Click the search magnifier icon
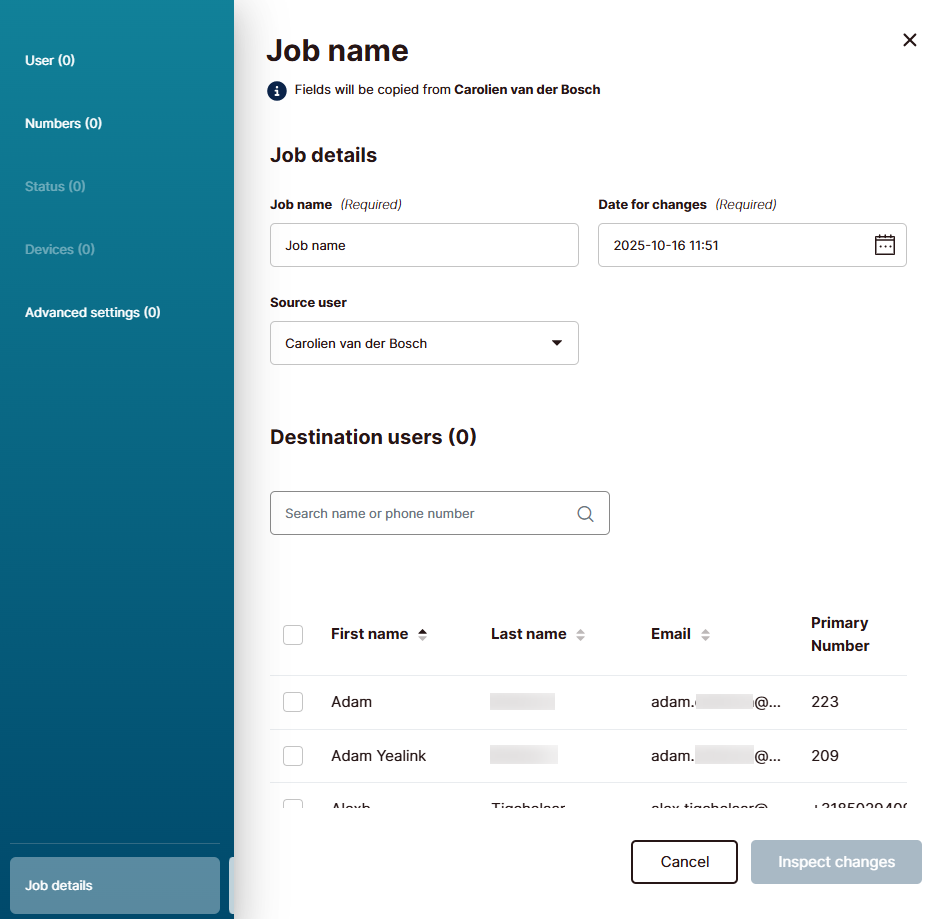This screenshot has height=919, width=933. [x=585, y=514]
